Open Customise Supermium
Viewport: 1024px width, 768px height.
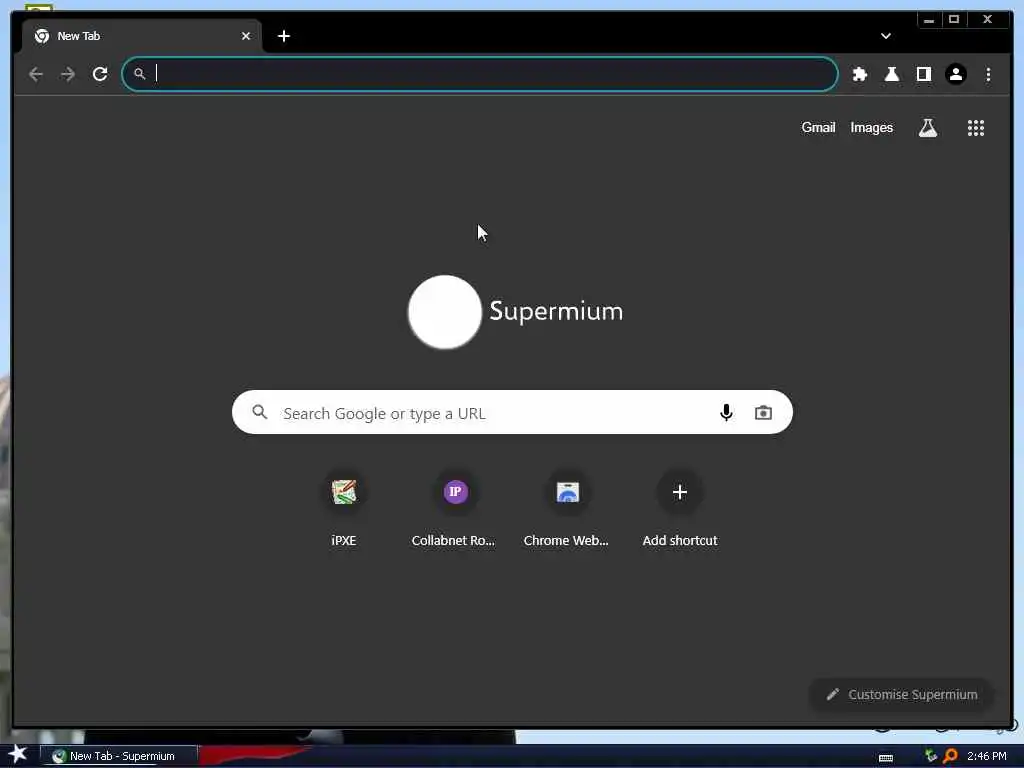pos(901,695)
